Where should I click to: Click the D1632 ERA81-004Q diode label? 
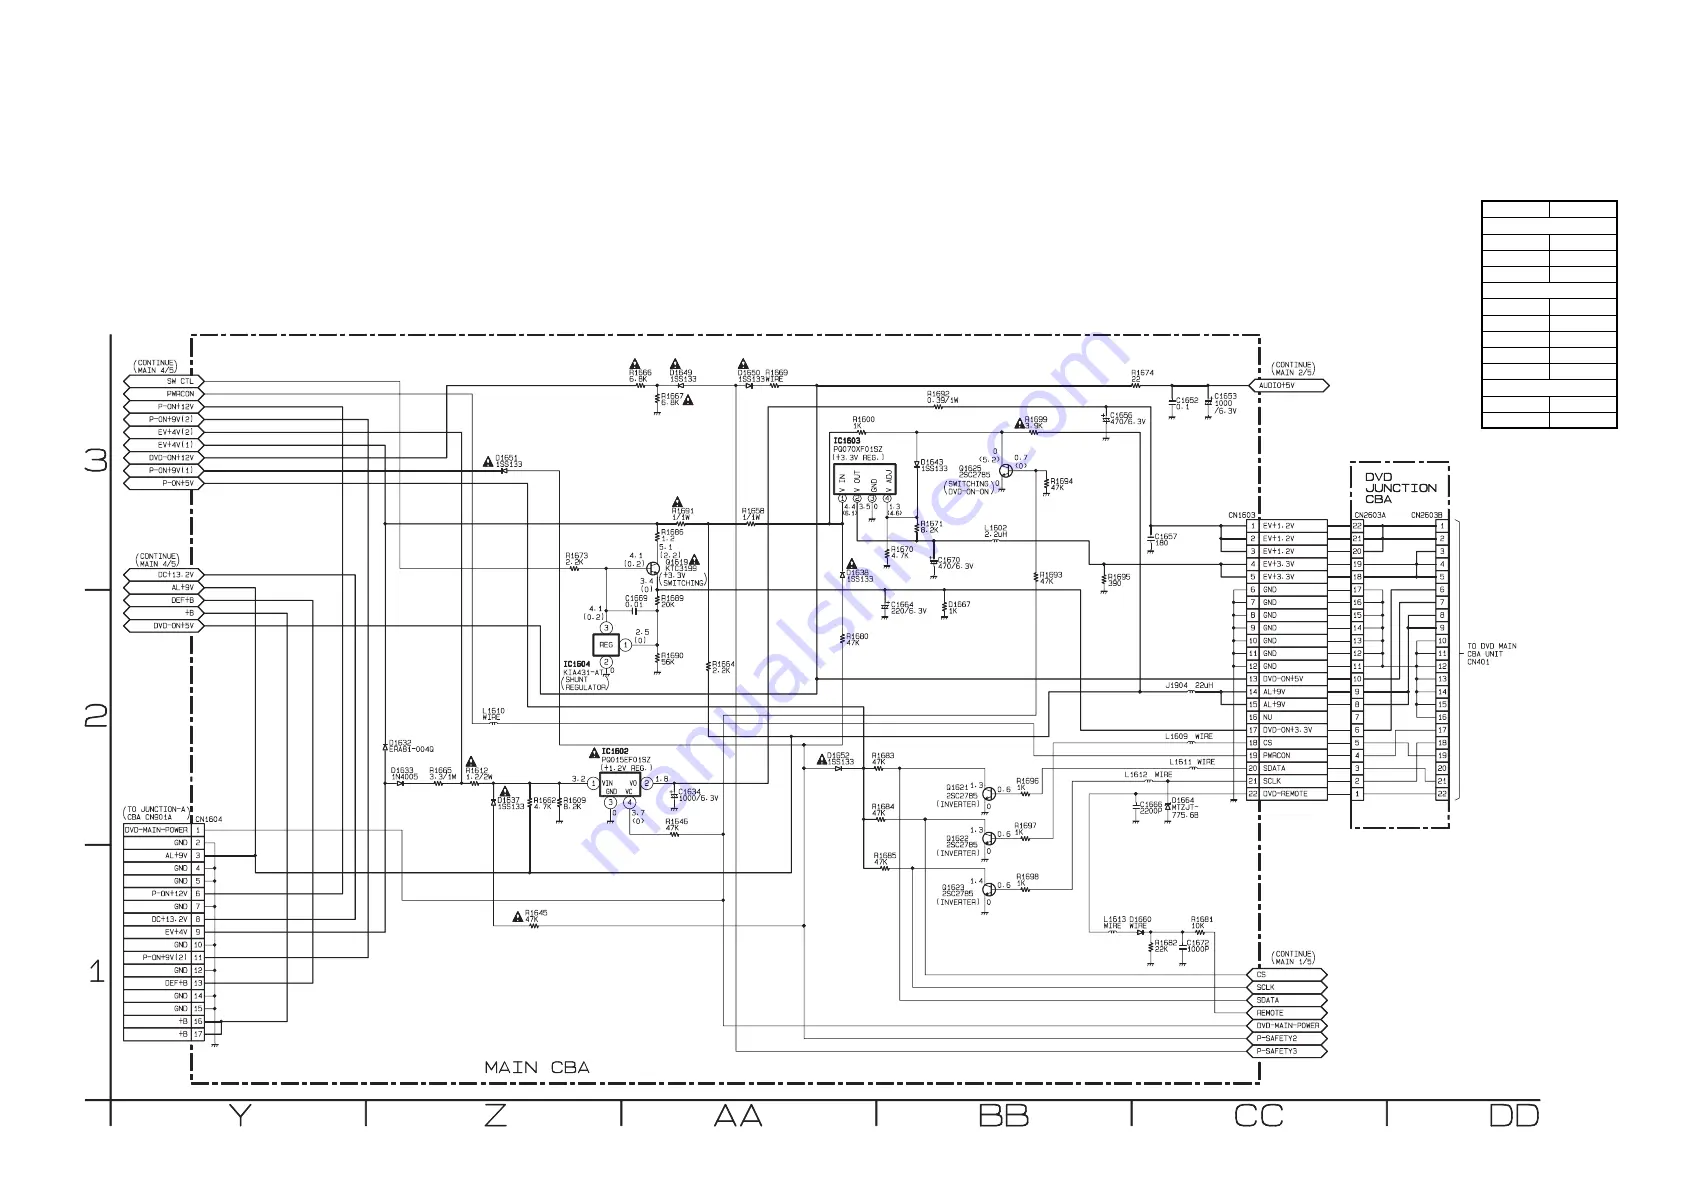pos(411,746)
